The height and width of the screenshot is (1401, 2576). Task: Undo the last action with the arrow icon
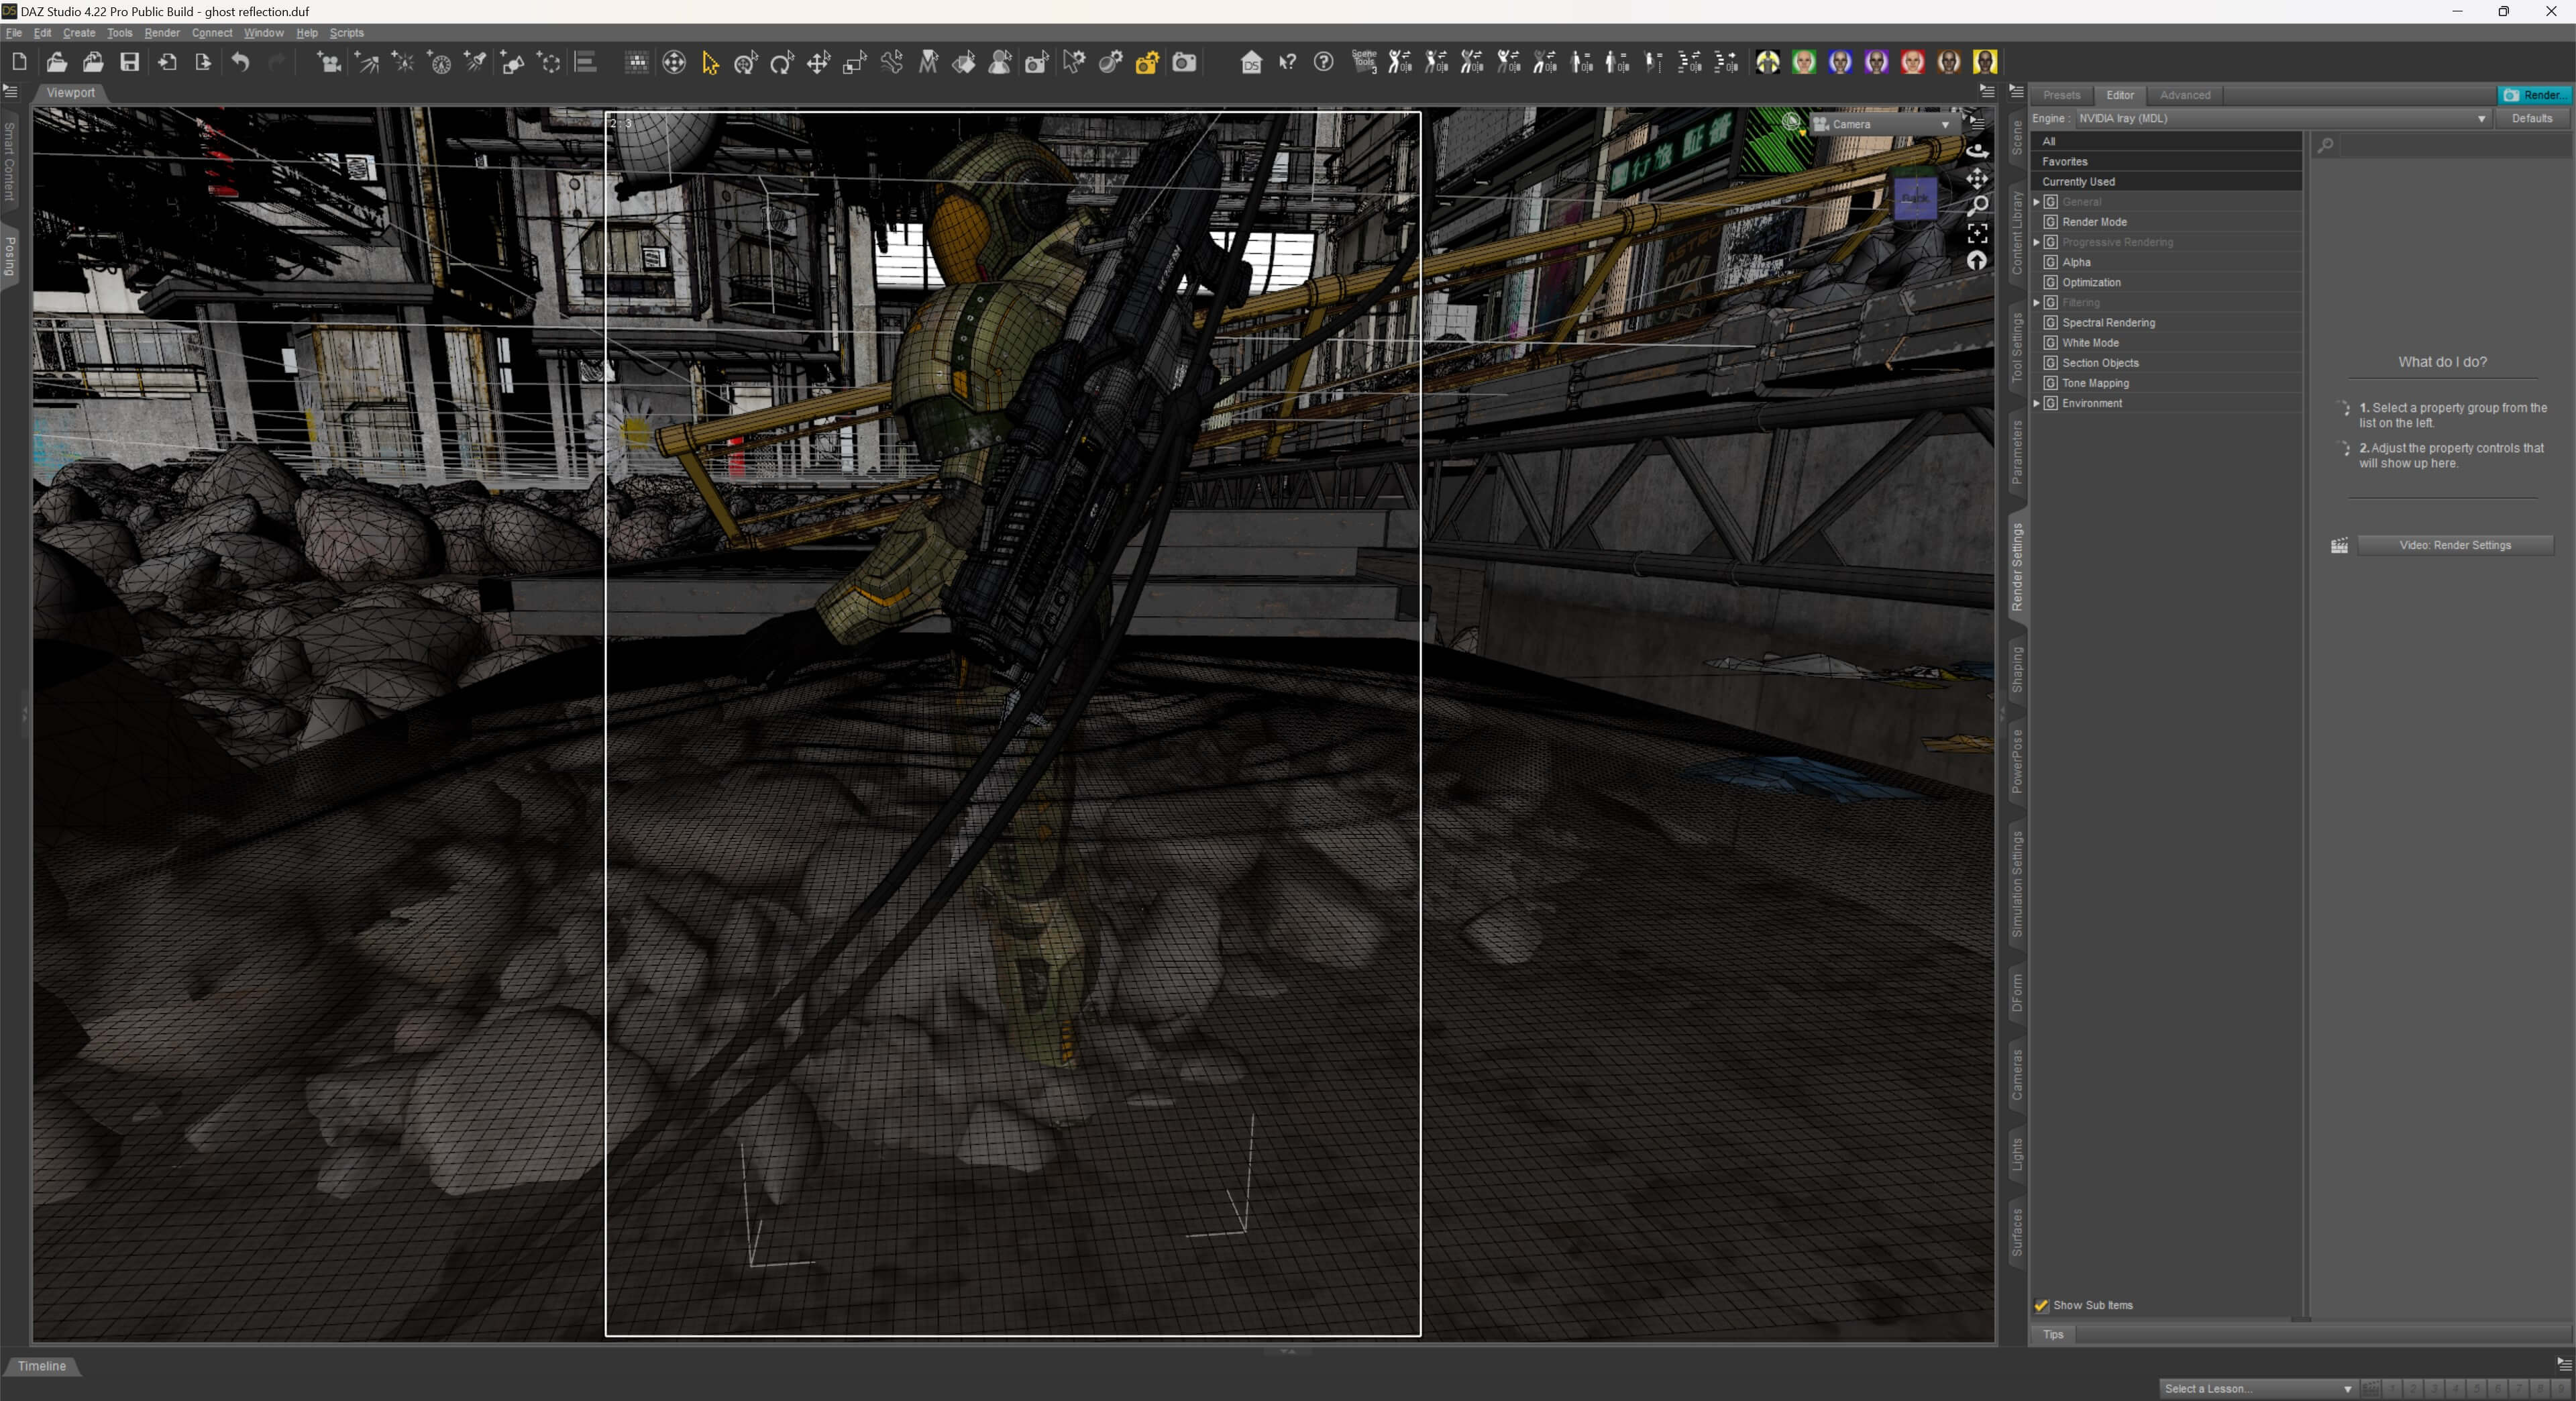tap(240, 62)
